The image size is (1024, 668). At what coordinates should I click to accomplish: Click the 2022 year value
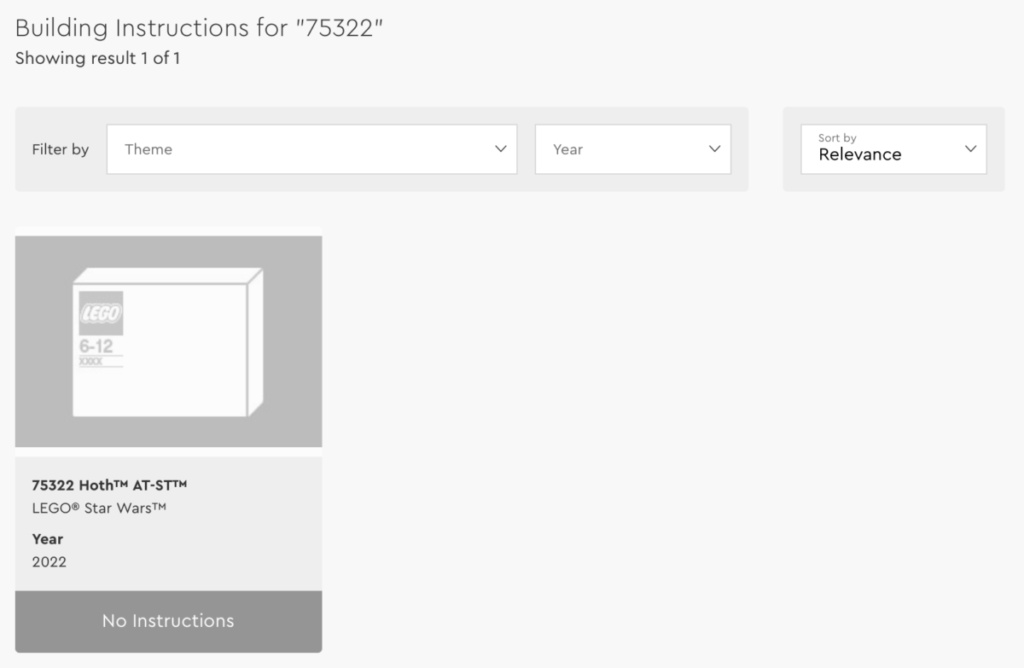(x=49, y=562)
